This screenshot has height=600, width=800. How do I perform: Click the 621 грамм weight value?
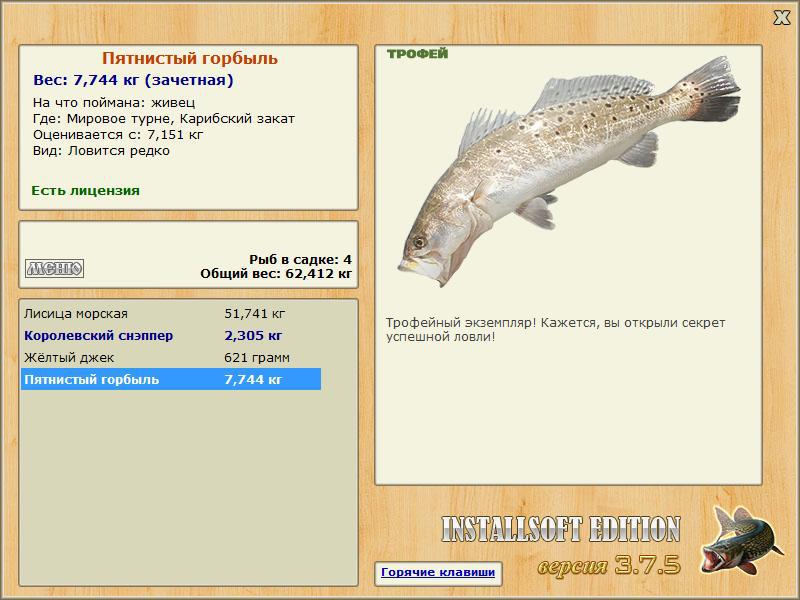pyautogui.click(x=257, y=358)
